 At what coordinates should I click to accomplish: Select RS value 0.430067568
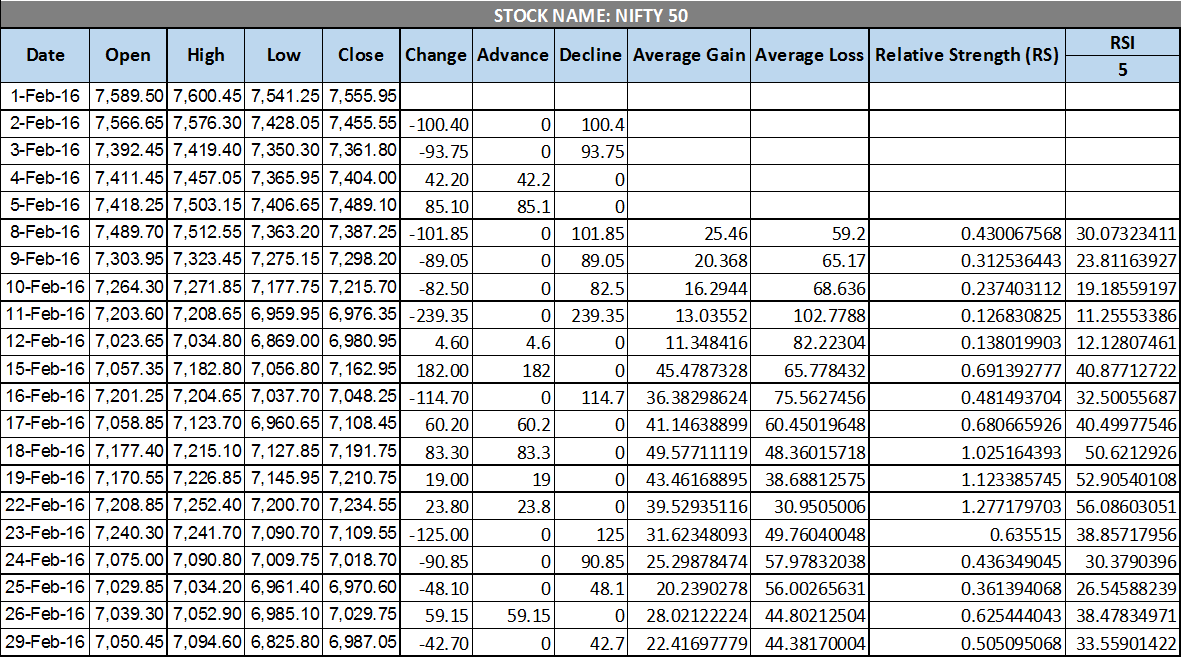tap(967, 233)
